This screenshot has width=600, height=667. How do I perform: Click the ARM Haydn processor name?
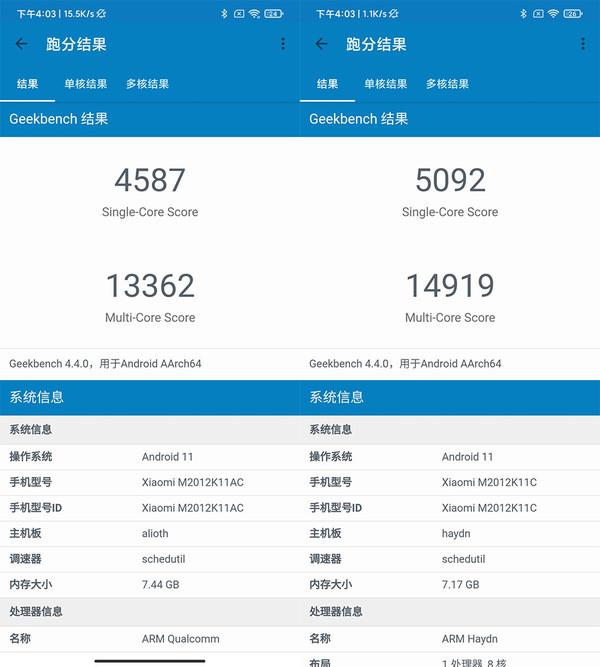pos(470,639)
